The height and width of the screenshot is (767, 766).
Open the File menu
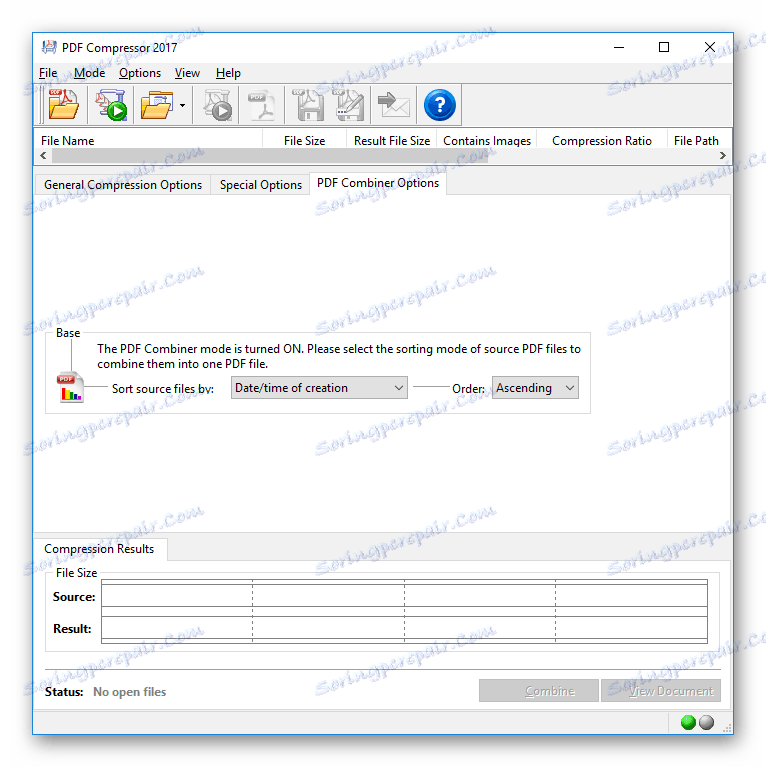[48, 73]
